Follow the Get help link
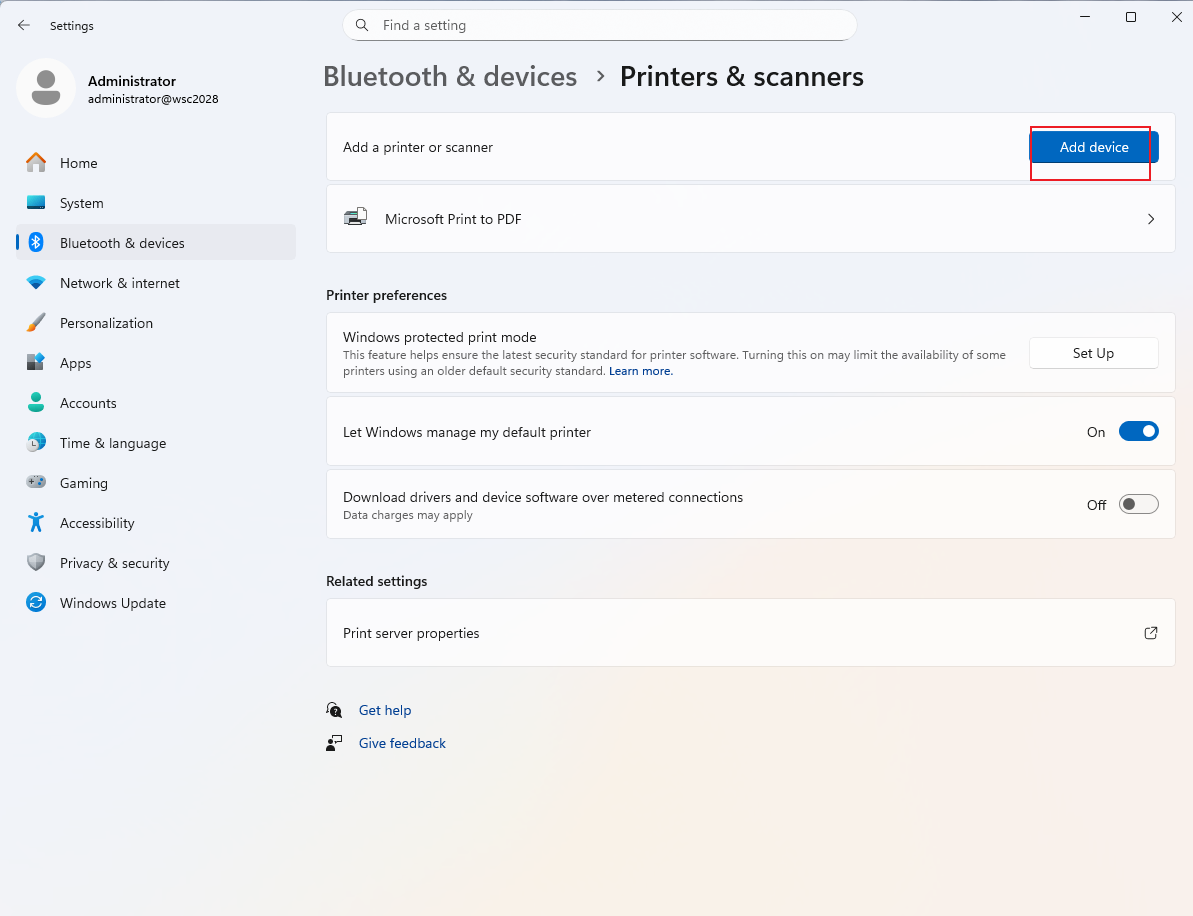1193x916 pixels. [x=385, y=710]
